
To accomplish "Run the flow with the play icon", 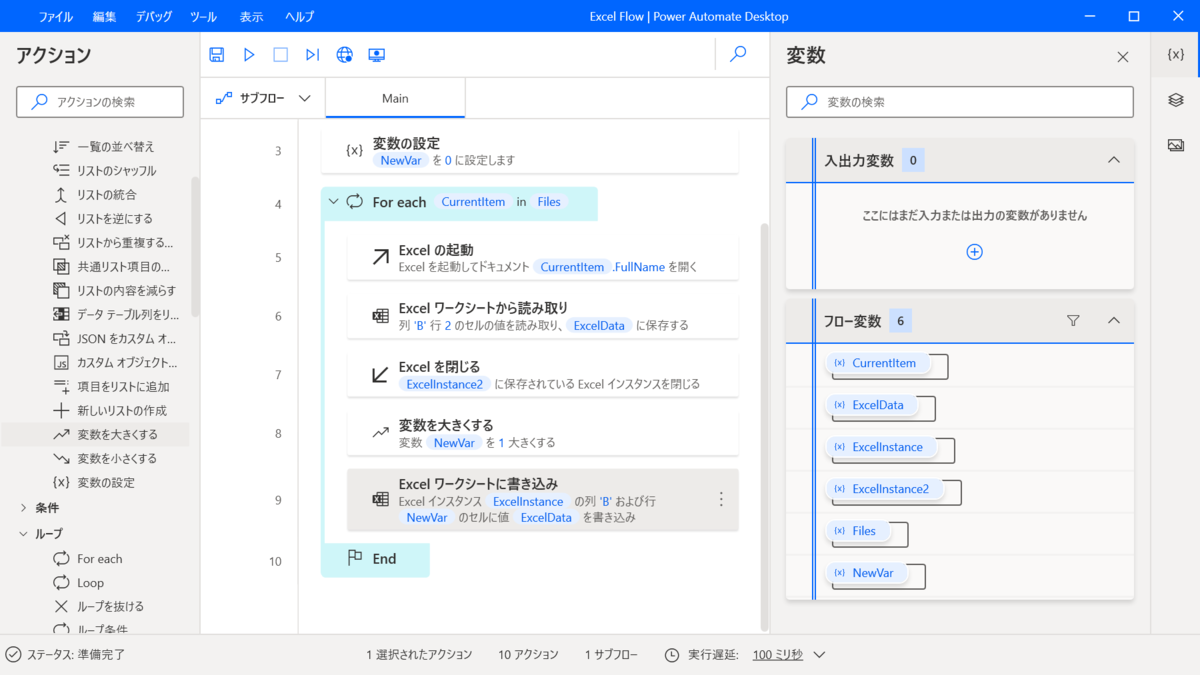I will click(249, 55).
